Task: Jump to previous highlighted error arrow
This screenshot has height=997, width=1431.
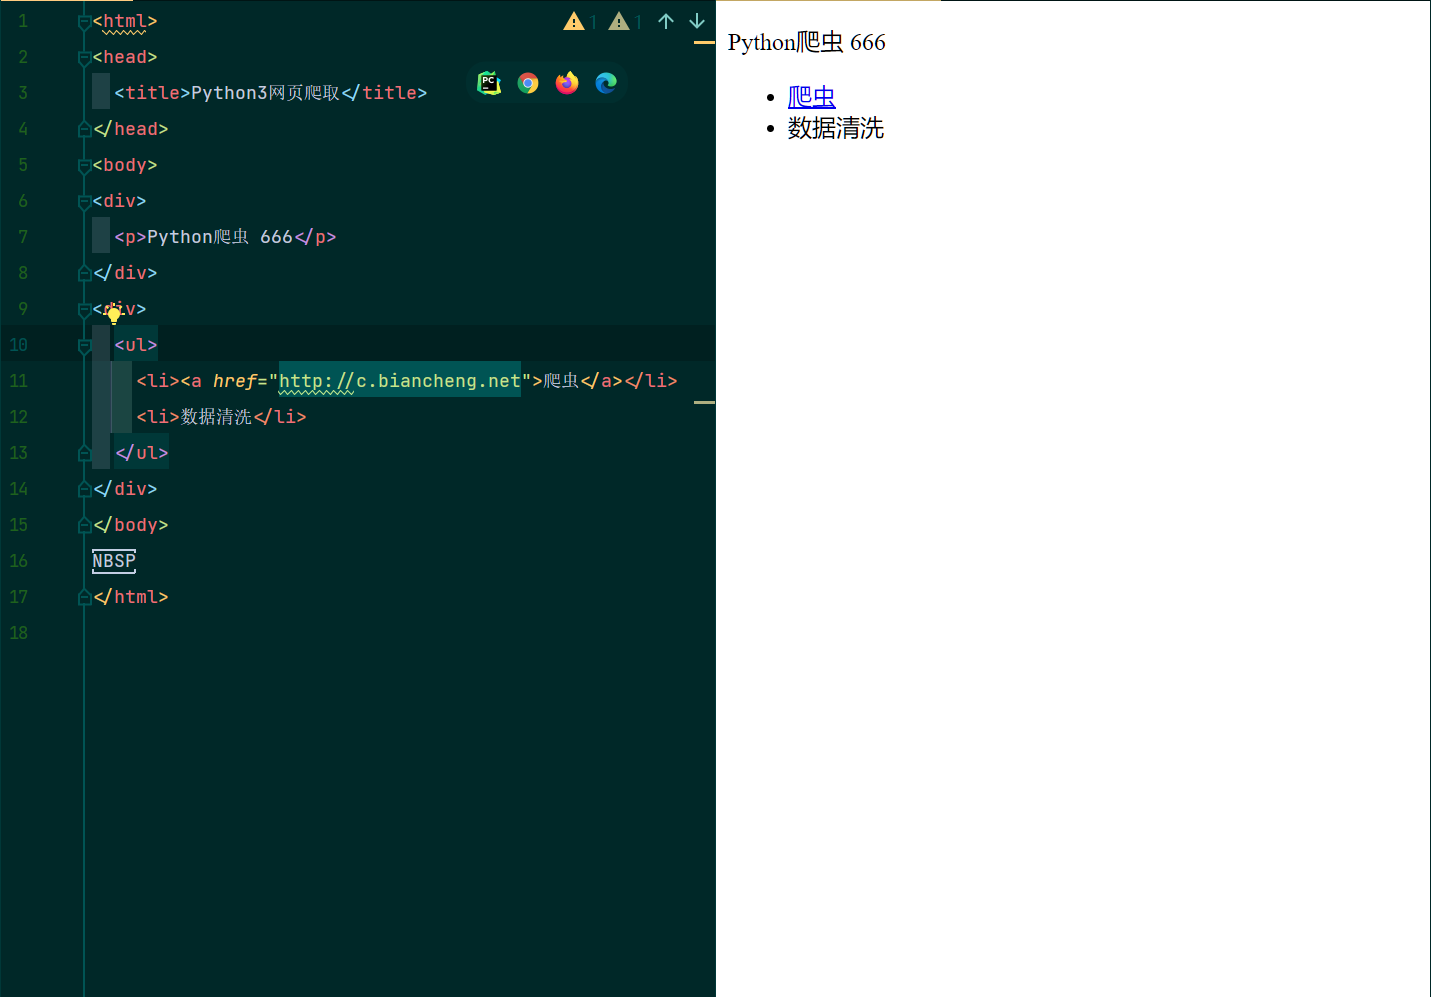Action: pyautogui.click(x=666, y=21)
